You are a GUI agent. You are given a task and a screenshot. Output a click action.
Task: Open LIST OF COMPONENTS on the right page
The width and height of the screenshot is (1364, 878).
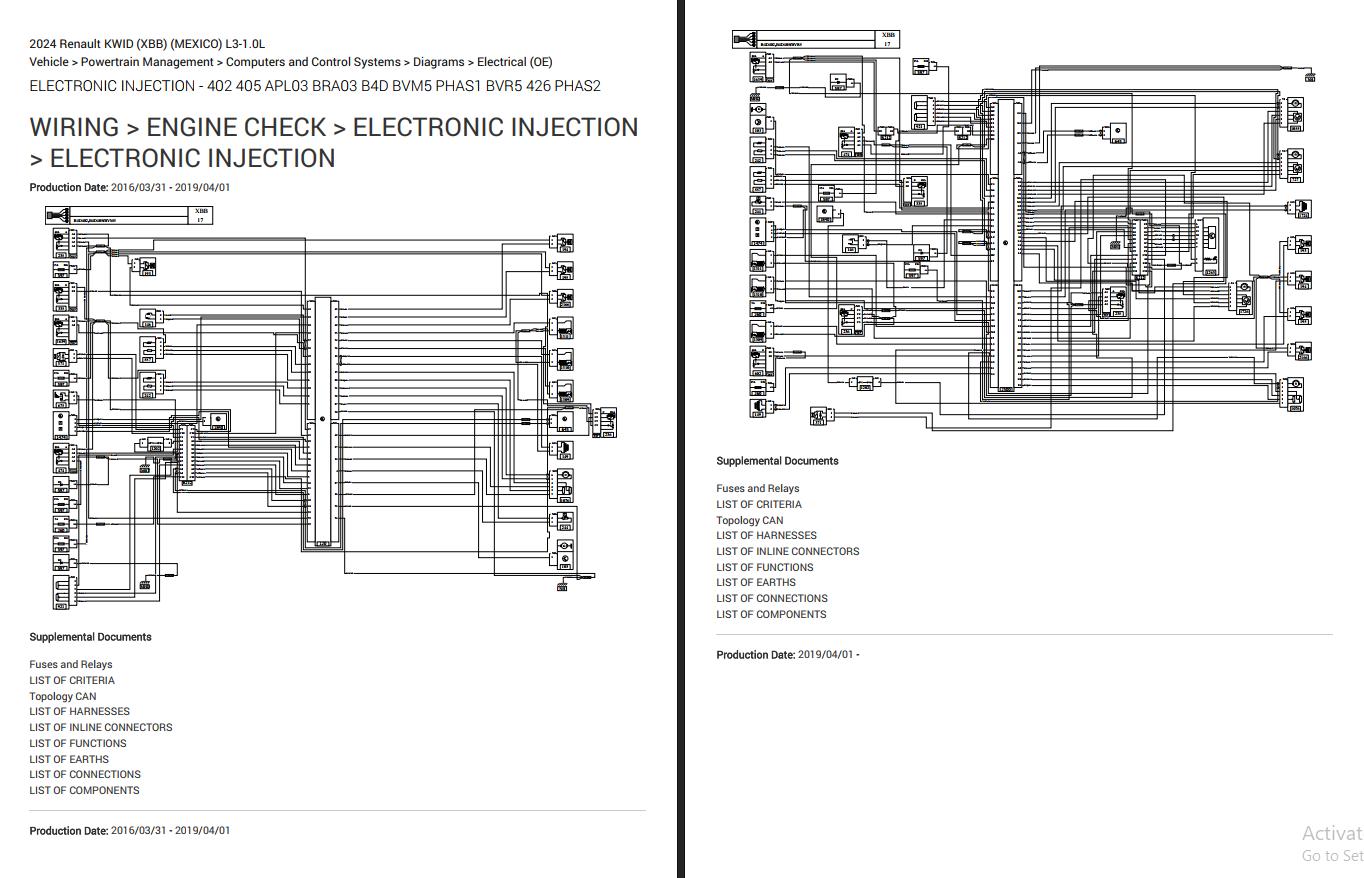click(771, 614)
